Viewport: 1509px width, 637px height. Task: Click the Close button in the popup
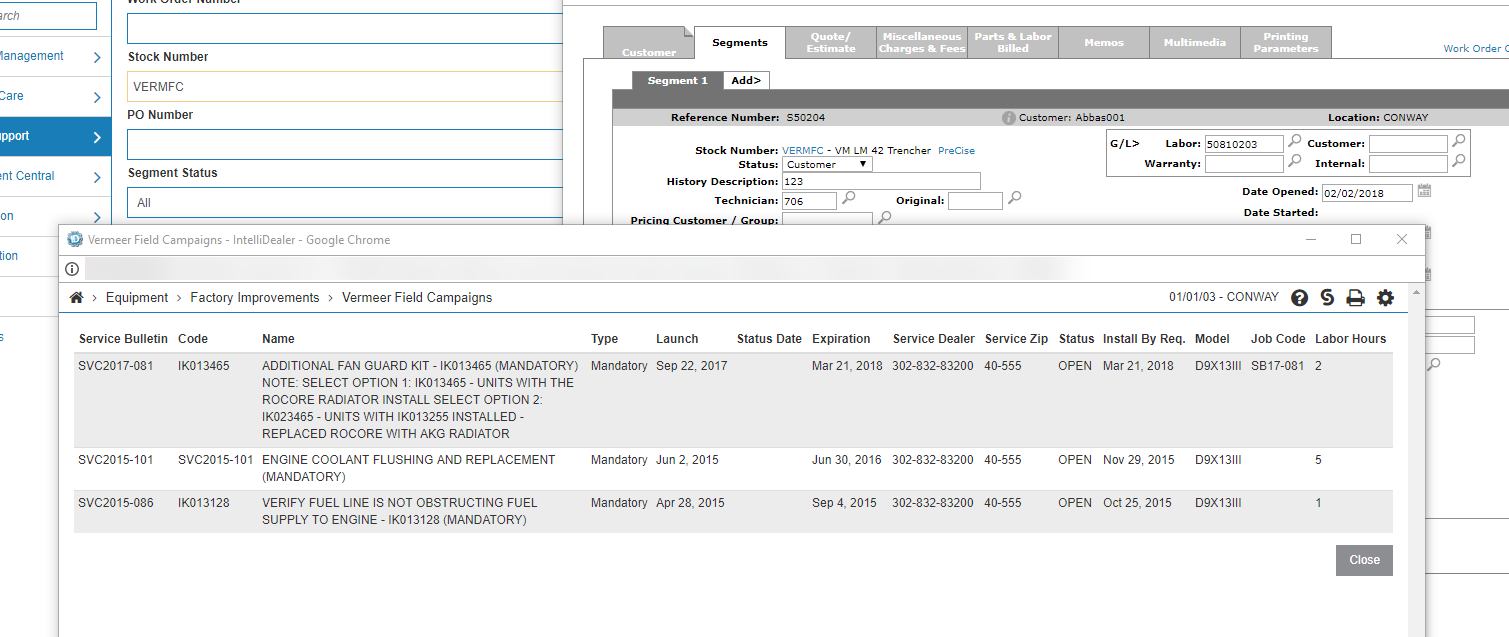click(1364, 560)
